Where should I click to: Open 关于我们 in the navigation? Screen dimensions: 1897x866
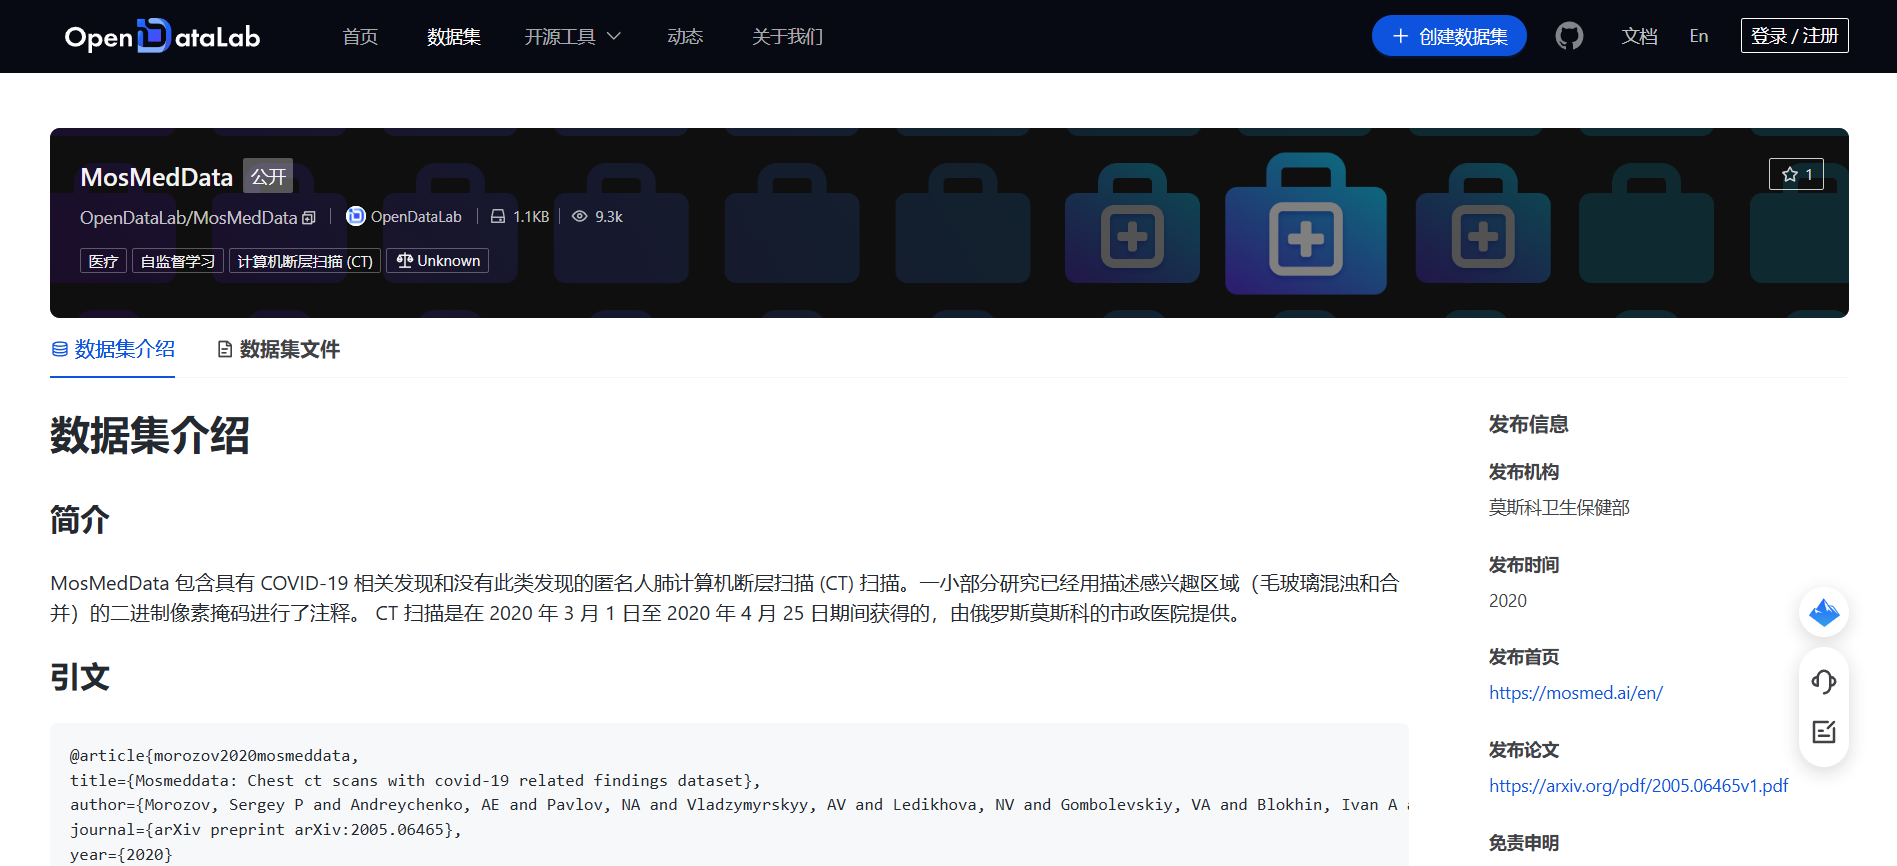click(787, 36)
